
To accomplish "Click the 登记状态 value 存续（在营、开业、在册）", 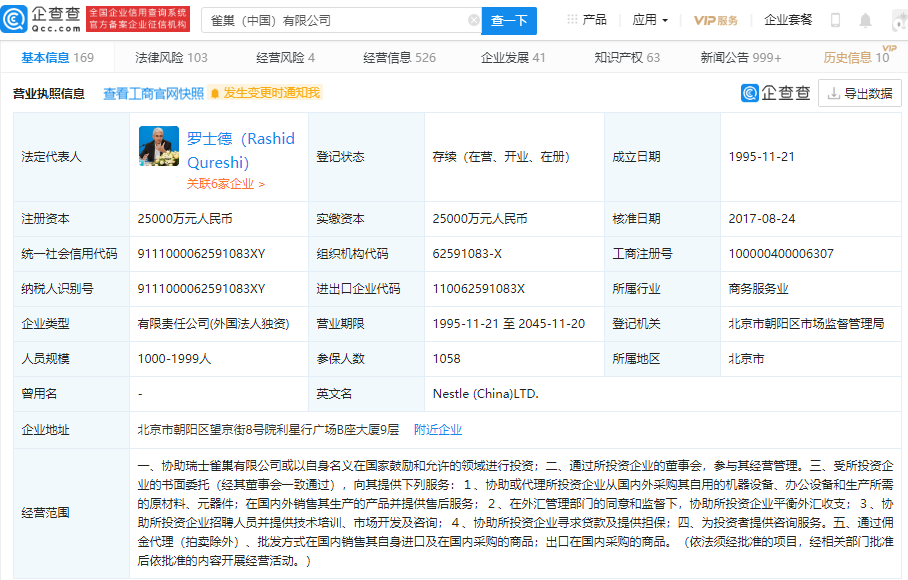I will coord(501,157).
